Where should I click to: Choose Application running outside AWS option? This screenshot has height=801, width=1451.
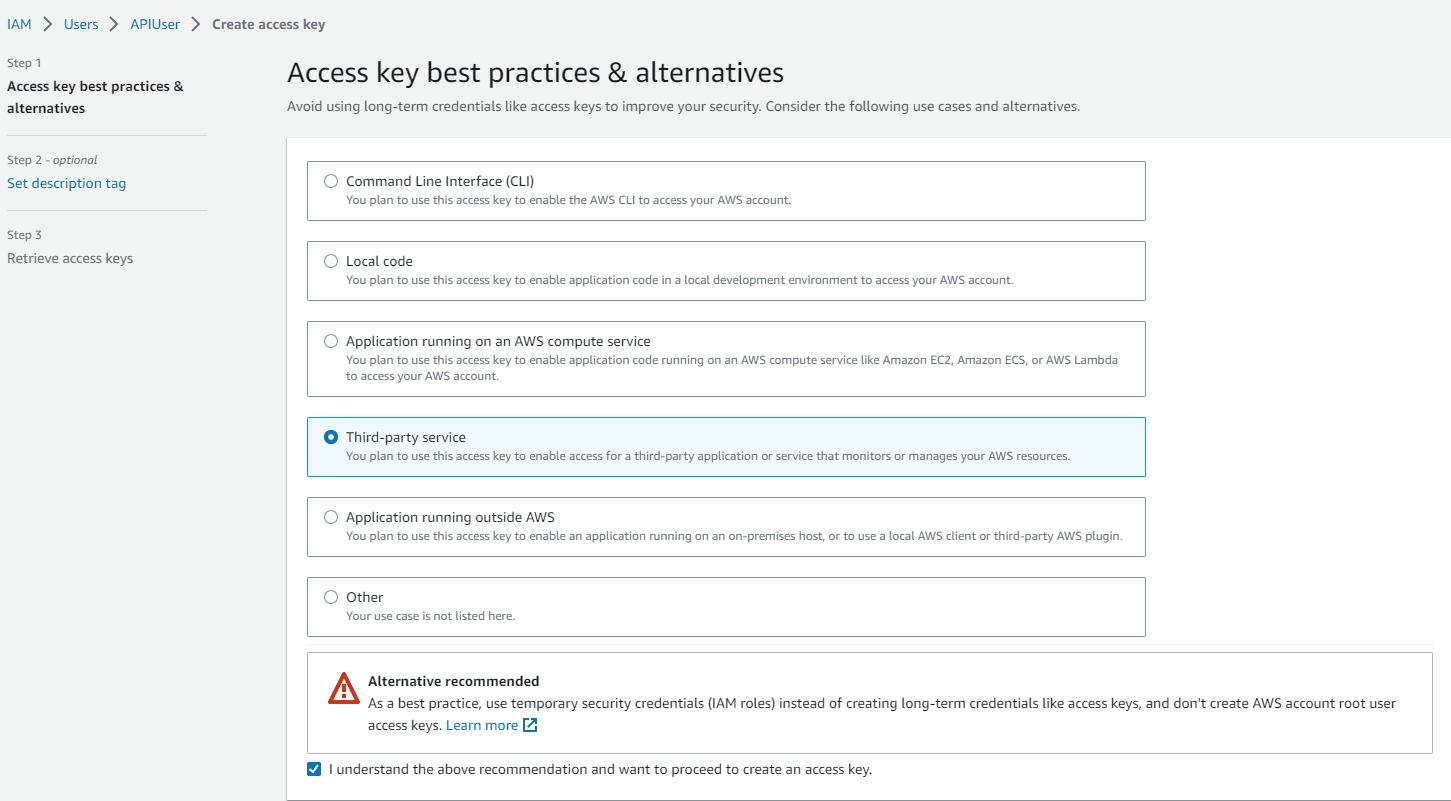[x=331, y=517]
